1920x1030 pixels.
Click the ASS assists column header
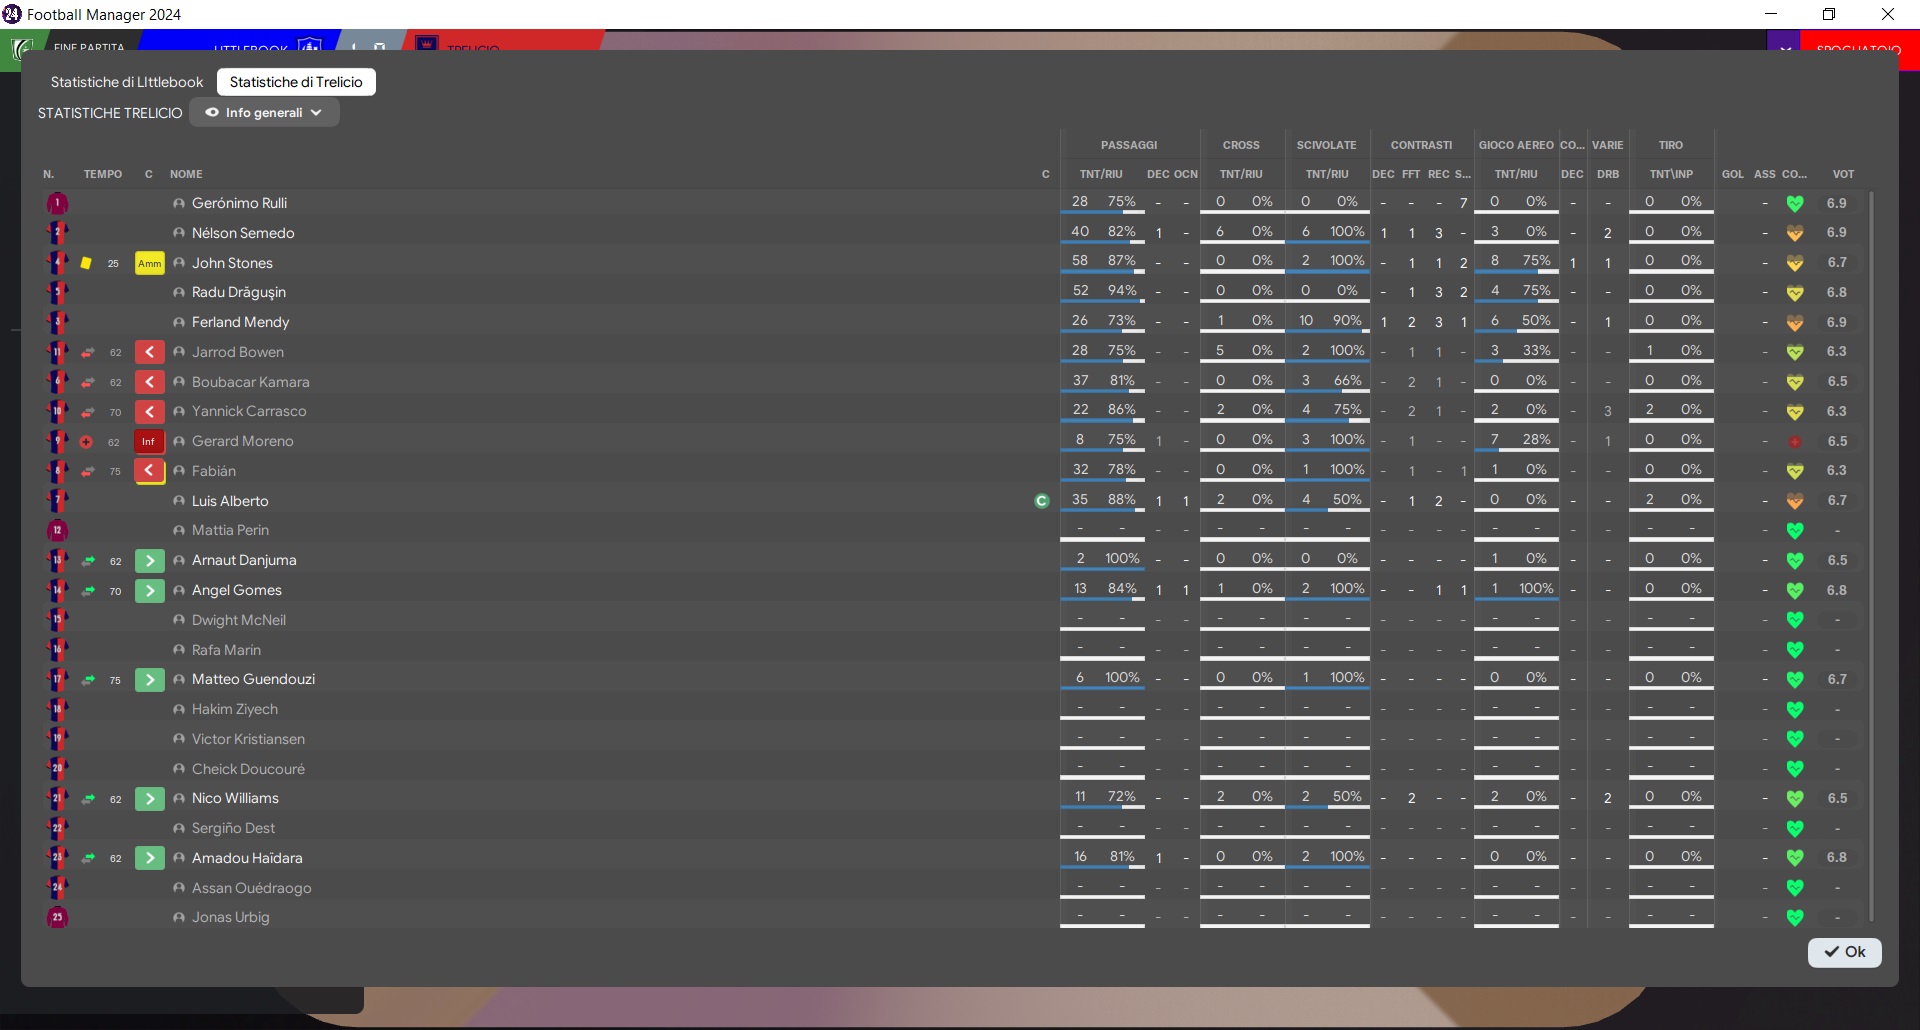(1765, 174)
